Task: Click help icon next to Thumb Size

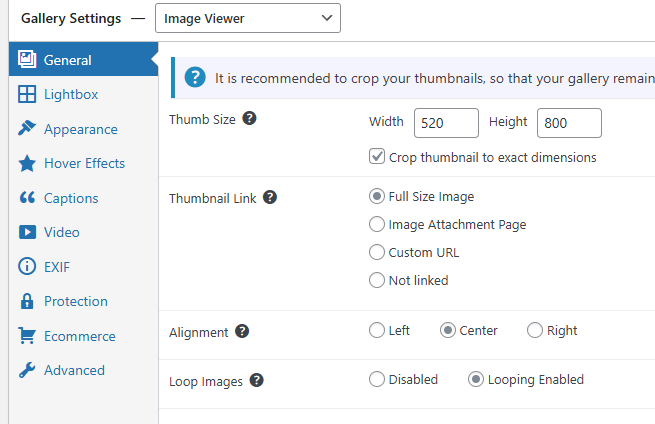Action: pos(250,118)
